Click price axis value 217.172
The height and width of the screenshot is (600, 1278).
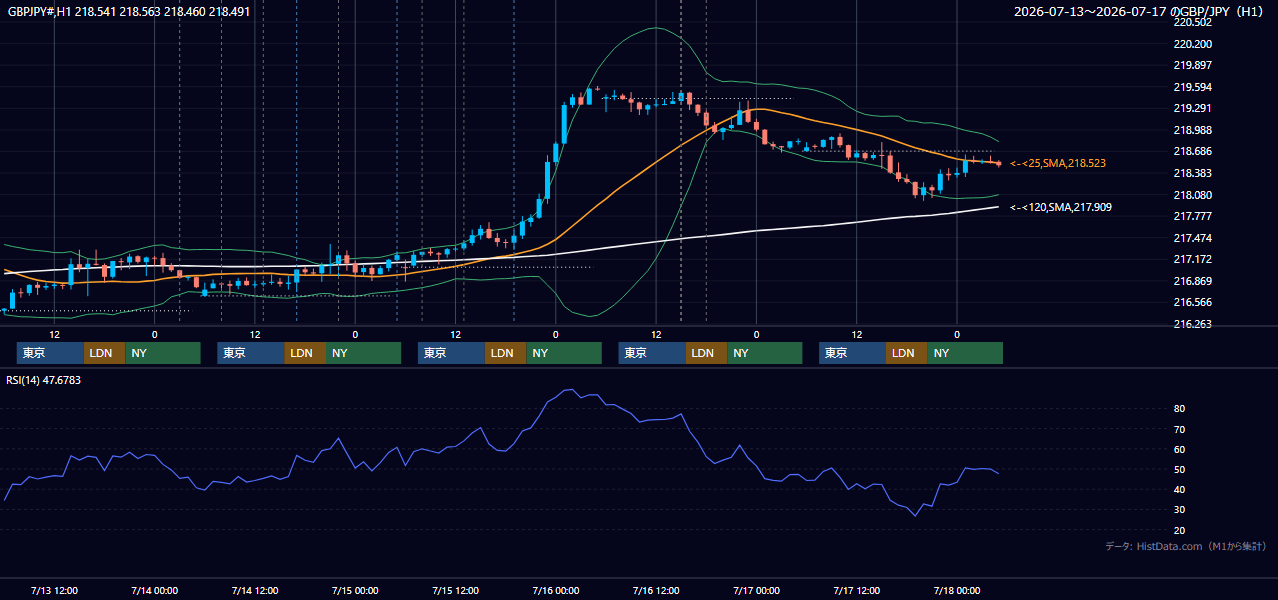(x=1193, y=259)
